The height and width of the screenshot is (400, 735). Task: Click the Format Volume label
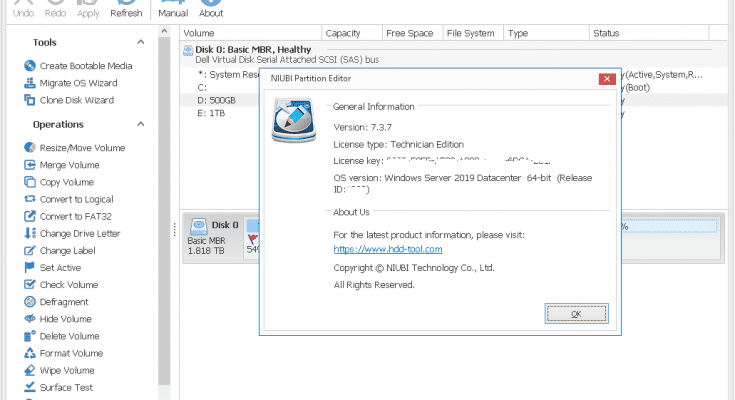[71, 353]
